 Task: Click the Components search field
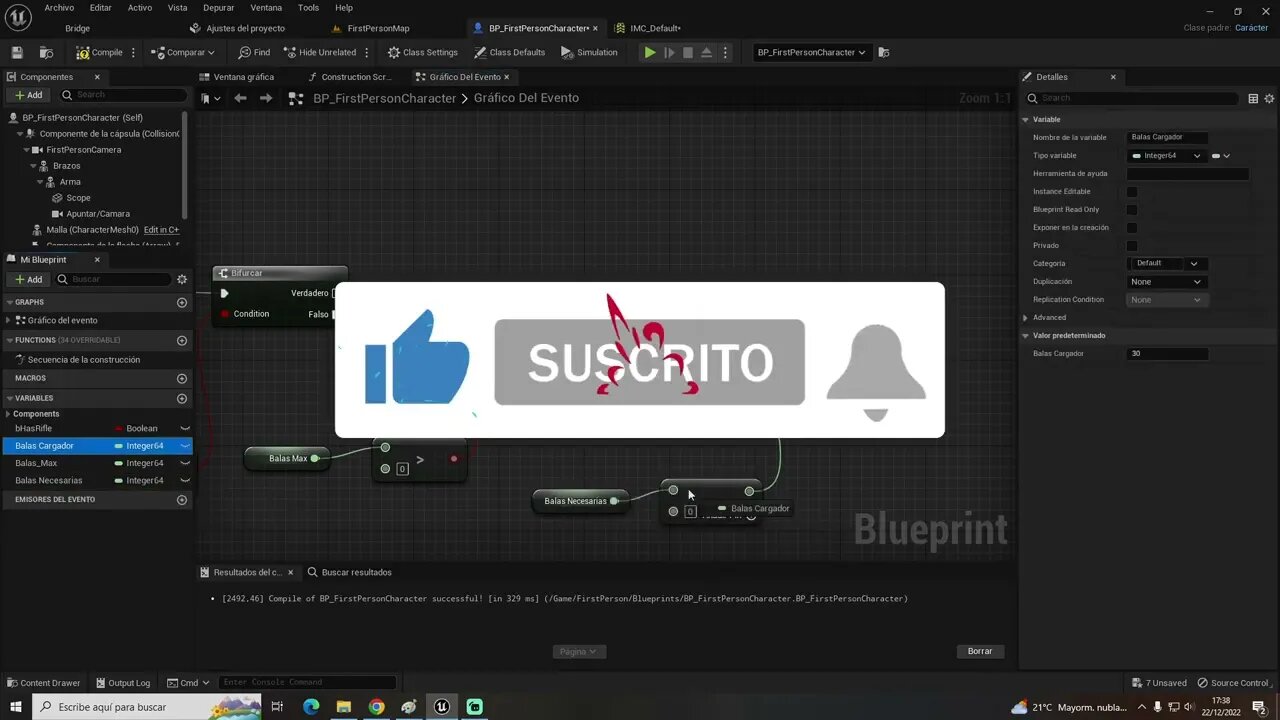(x=122, y=95)
